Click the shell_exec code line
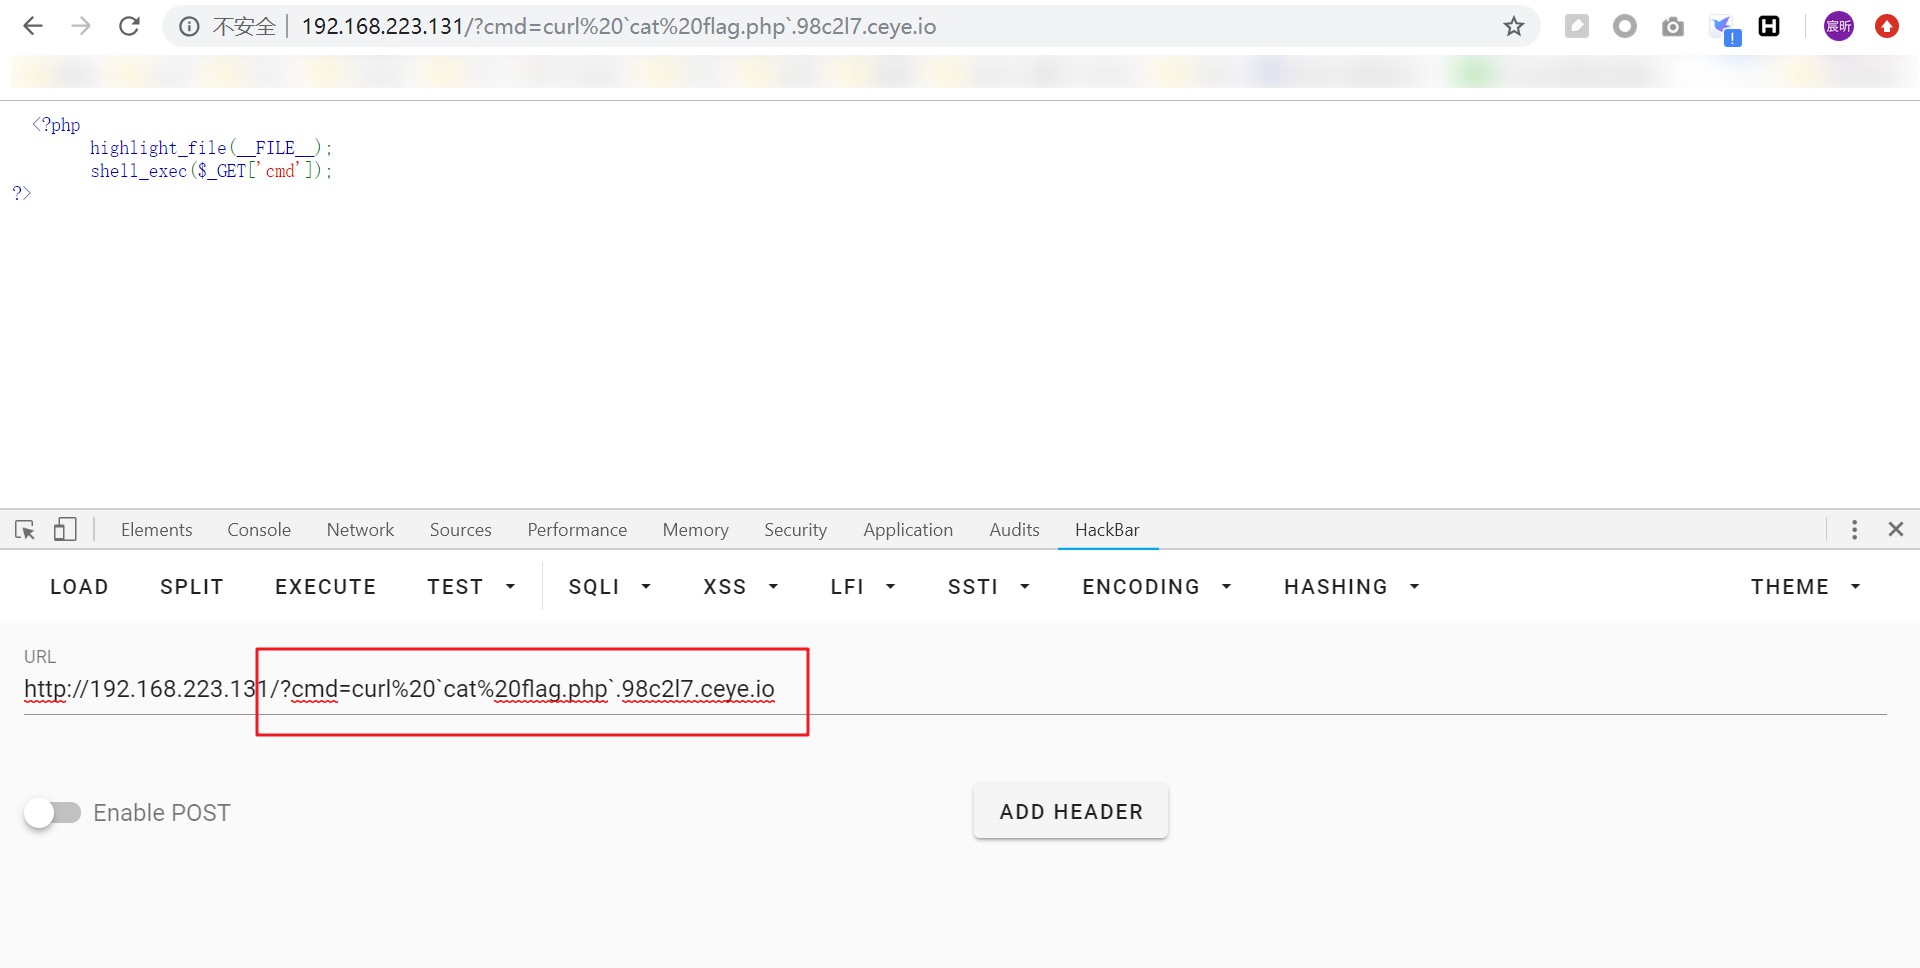This screenshot has width=1920, height=968. [x=211, y=171]
